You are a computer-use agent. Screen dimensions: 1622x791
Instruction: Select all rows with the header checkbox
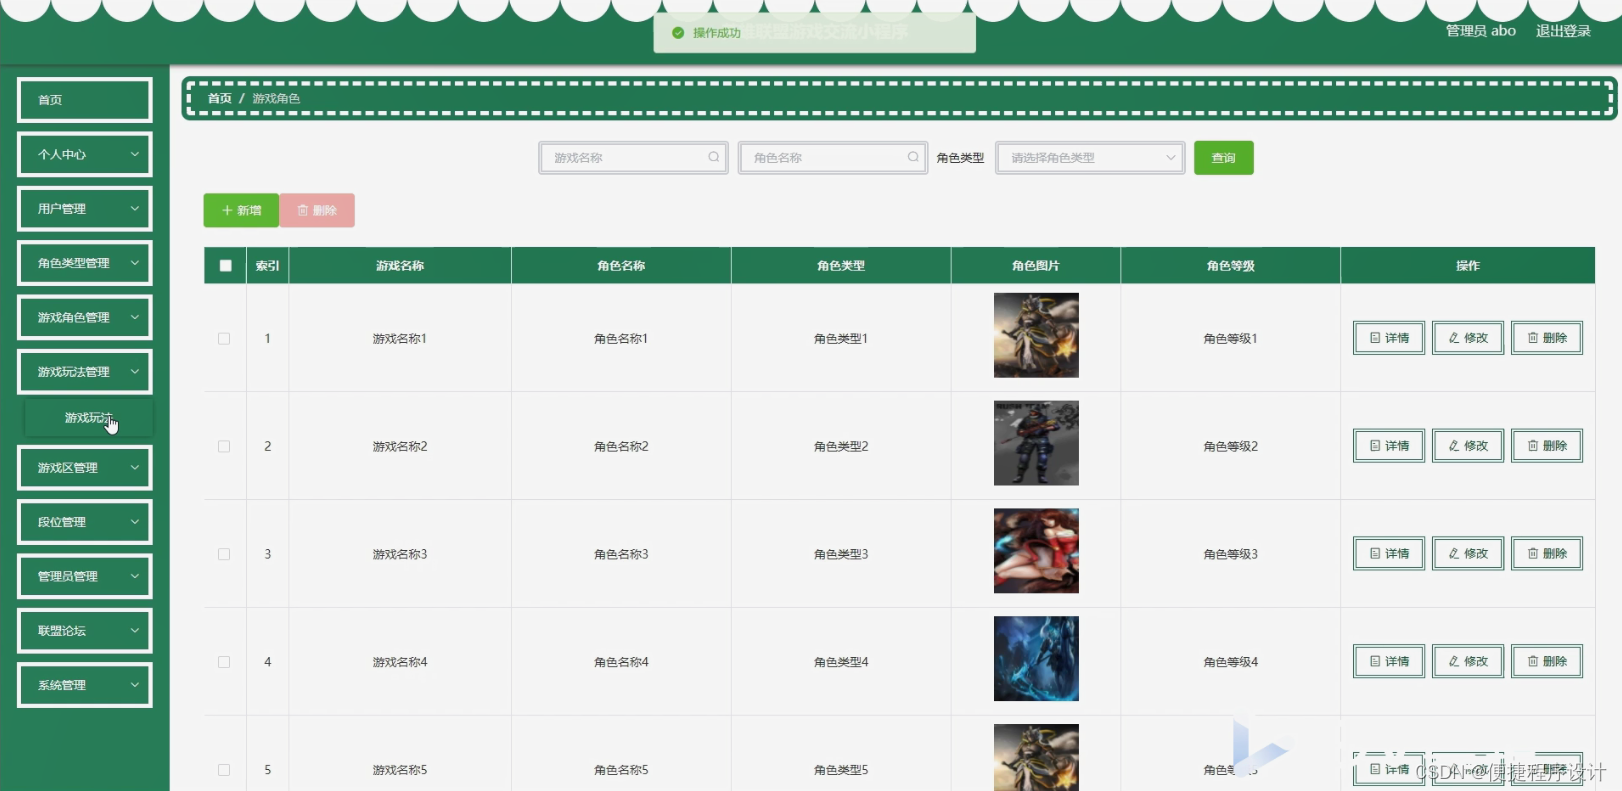[225, 266]
